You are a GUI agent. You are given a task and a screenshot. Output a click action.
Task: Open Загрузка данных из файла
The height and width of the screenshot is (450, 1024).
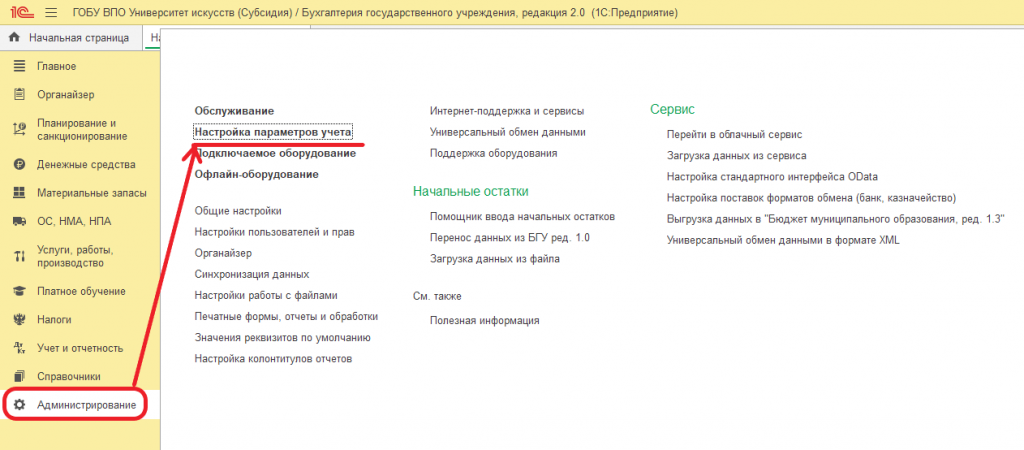click(495, 259)
